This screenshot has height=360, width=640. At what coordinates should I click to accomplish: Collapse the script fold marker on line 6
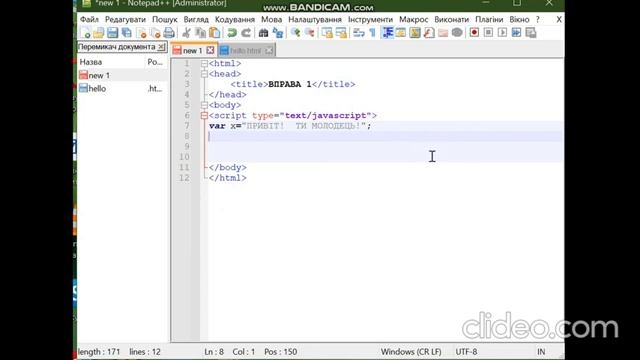(204, 116)
